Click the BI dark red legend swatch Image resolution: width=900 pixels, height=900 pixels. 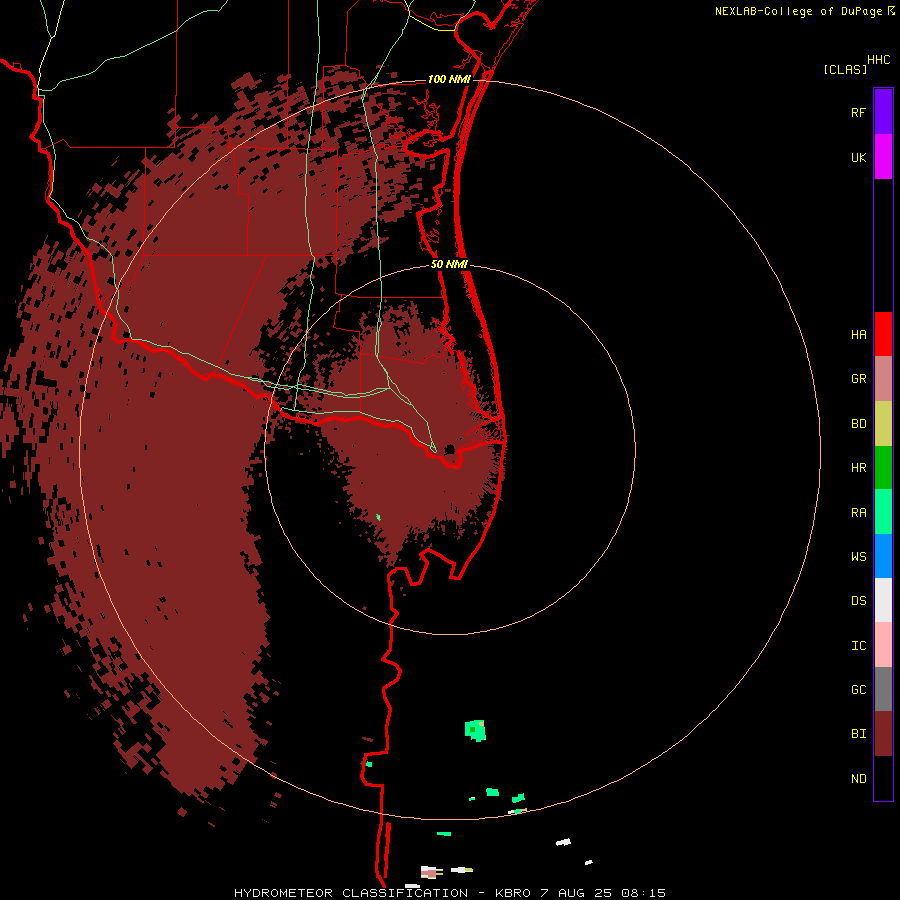pos(883,734)
